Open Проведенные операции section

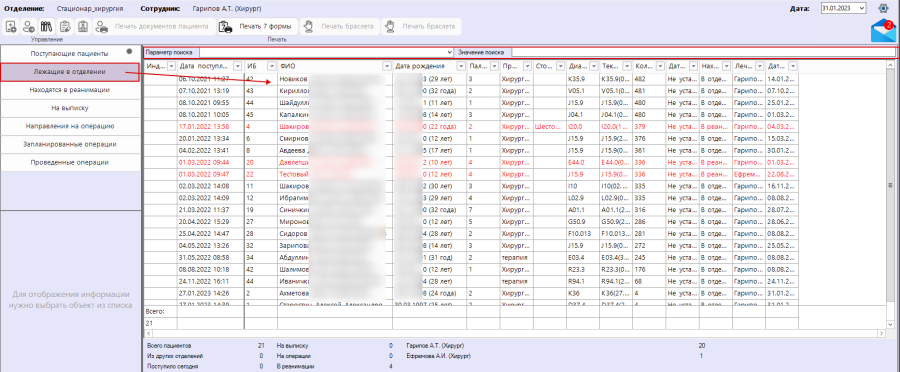70,162
